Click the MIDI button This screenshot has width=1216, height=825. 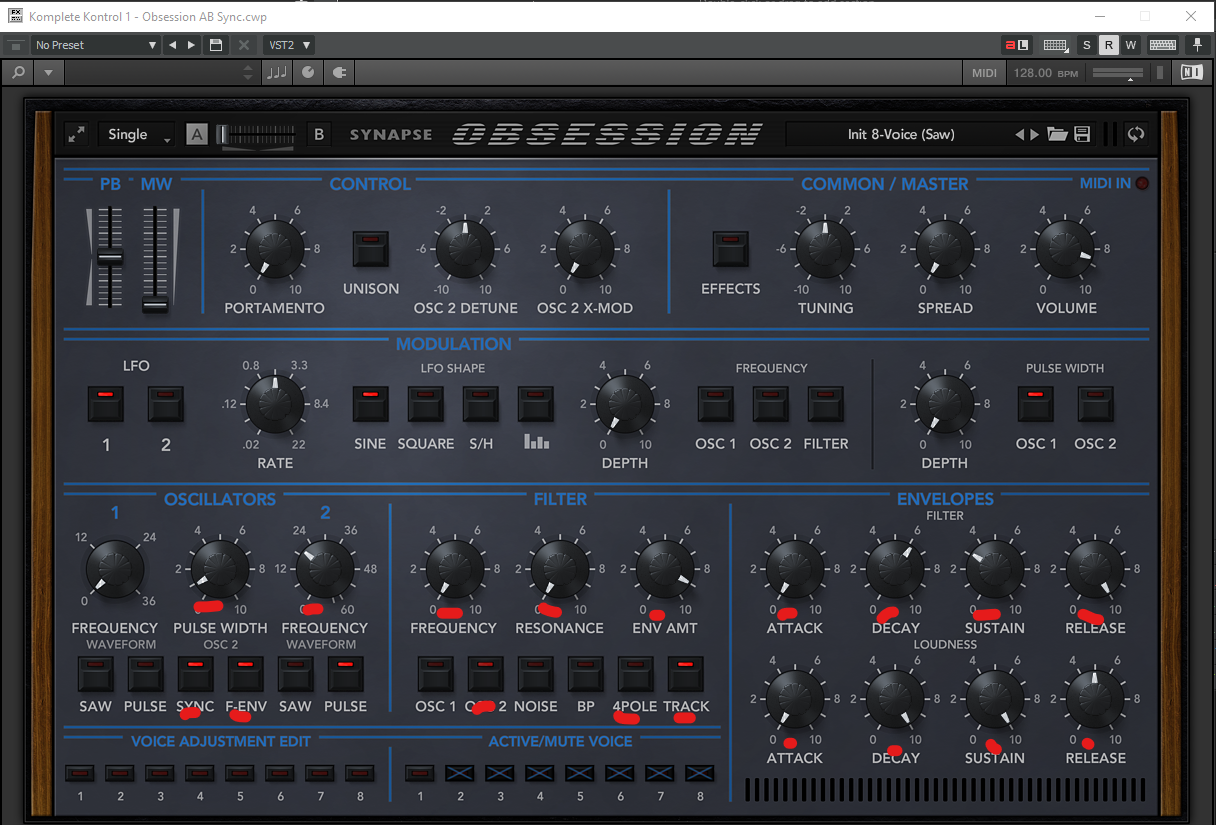(985, 73)
